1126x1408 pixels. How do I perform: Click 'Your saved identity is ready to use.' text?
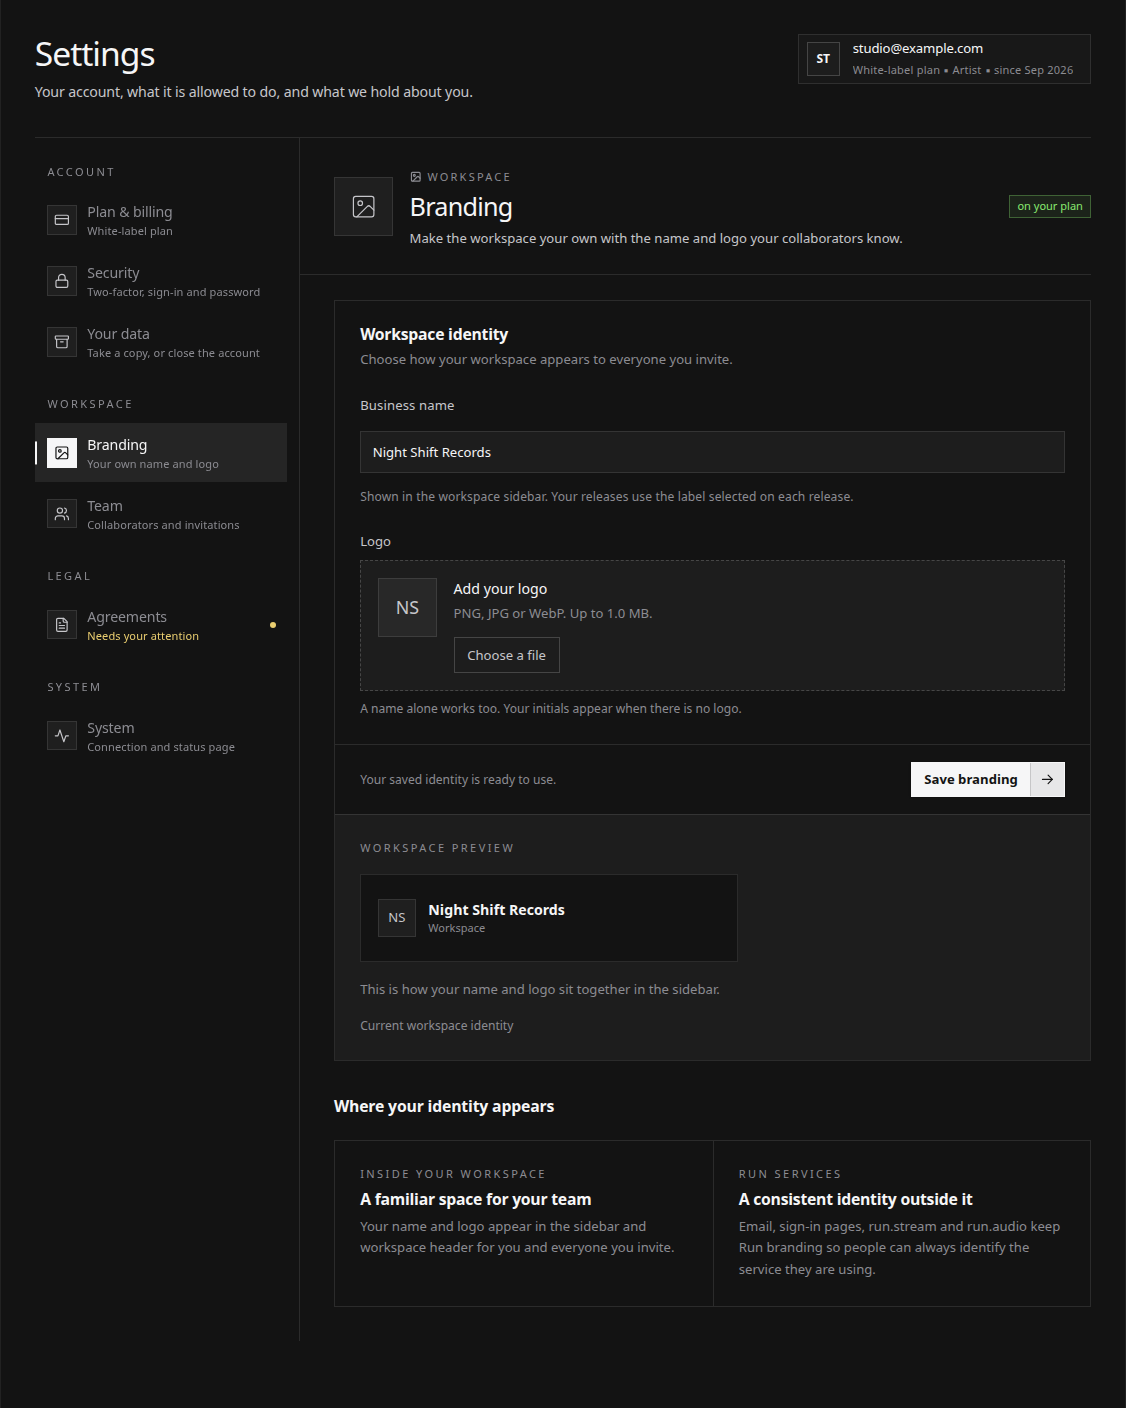pos(458,780)
